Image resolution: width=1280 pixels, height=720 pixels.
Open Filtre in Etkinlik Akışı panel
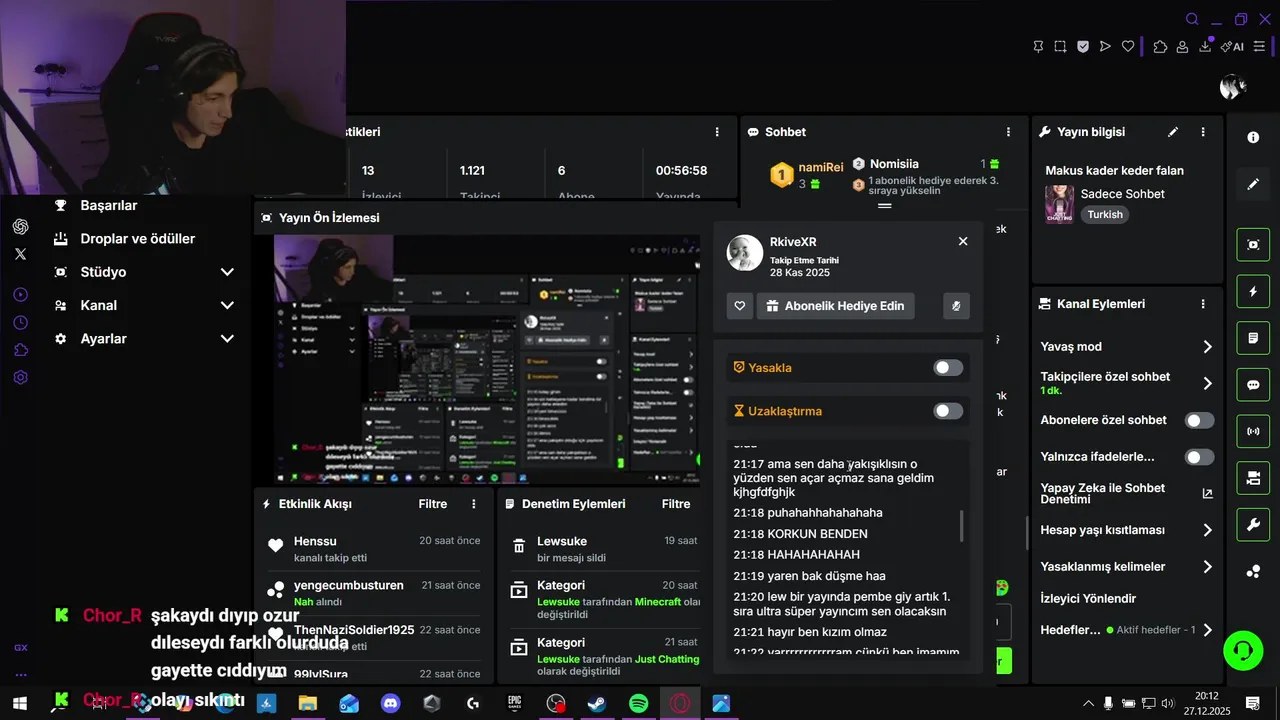click(432, 504)
